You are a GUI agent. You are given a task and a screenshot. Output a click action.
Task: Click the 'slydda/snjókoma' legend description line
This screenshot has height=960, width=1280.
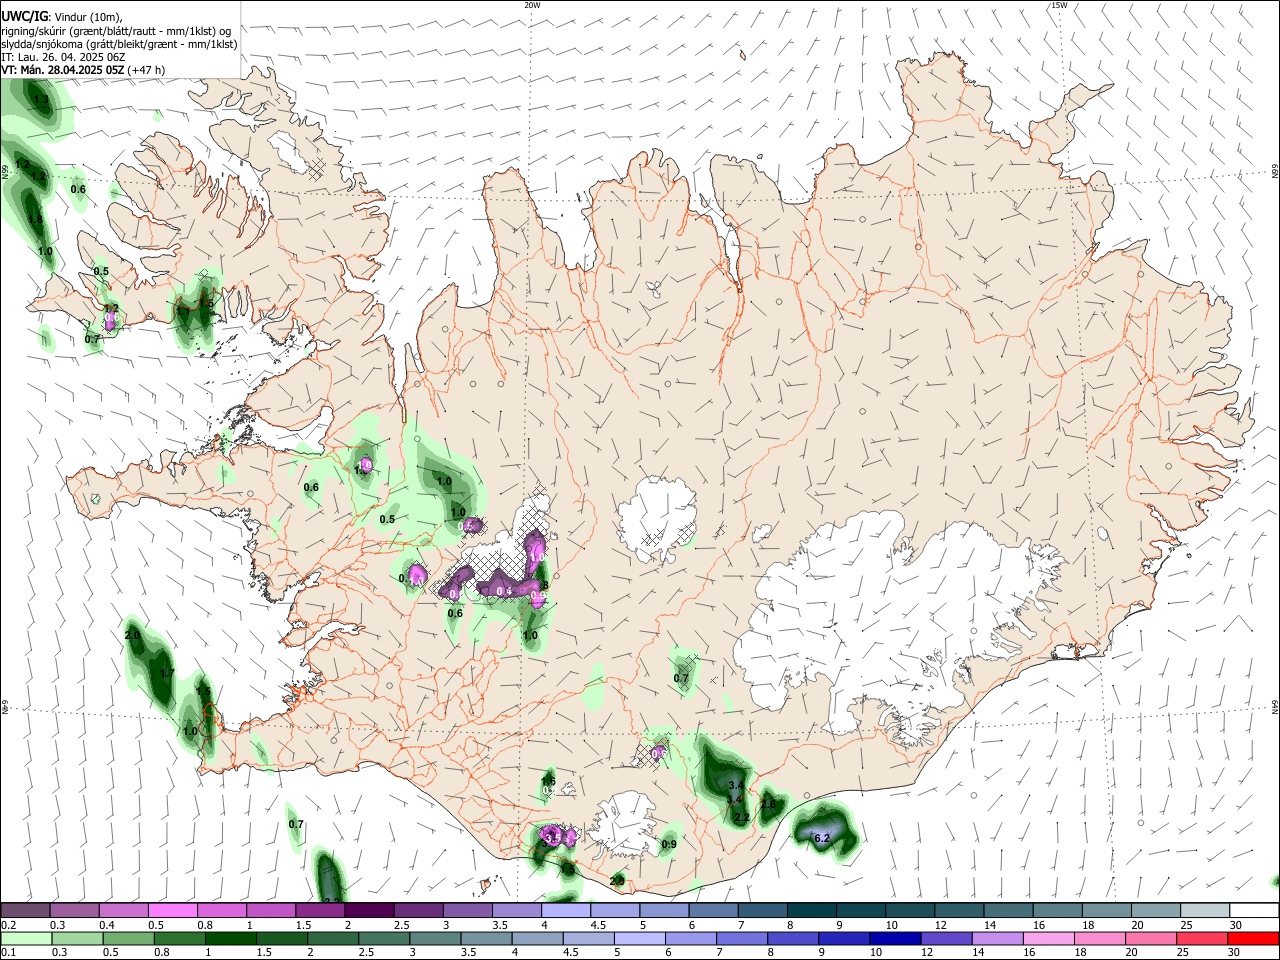[120, 44]
